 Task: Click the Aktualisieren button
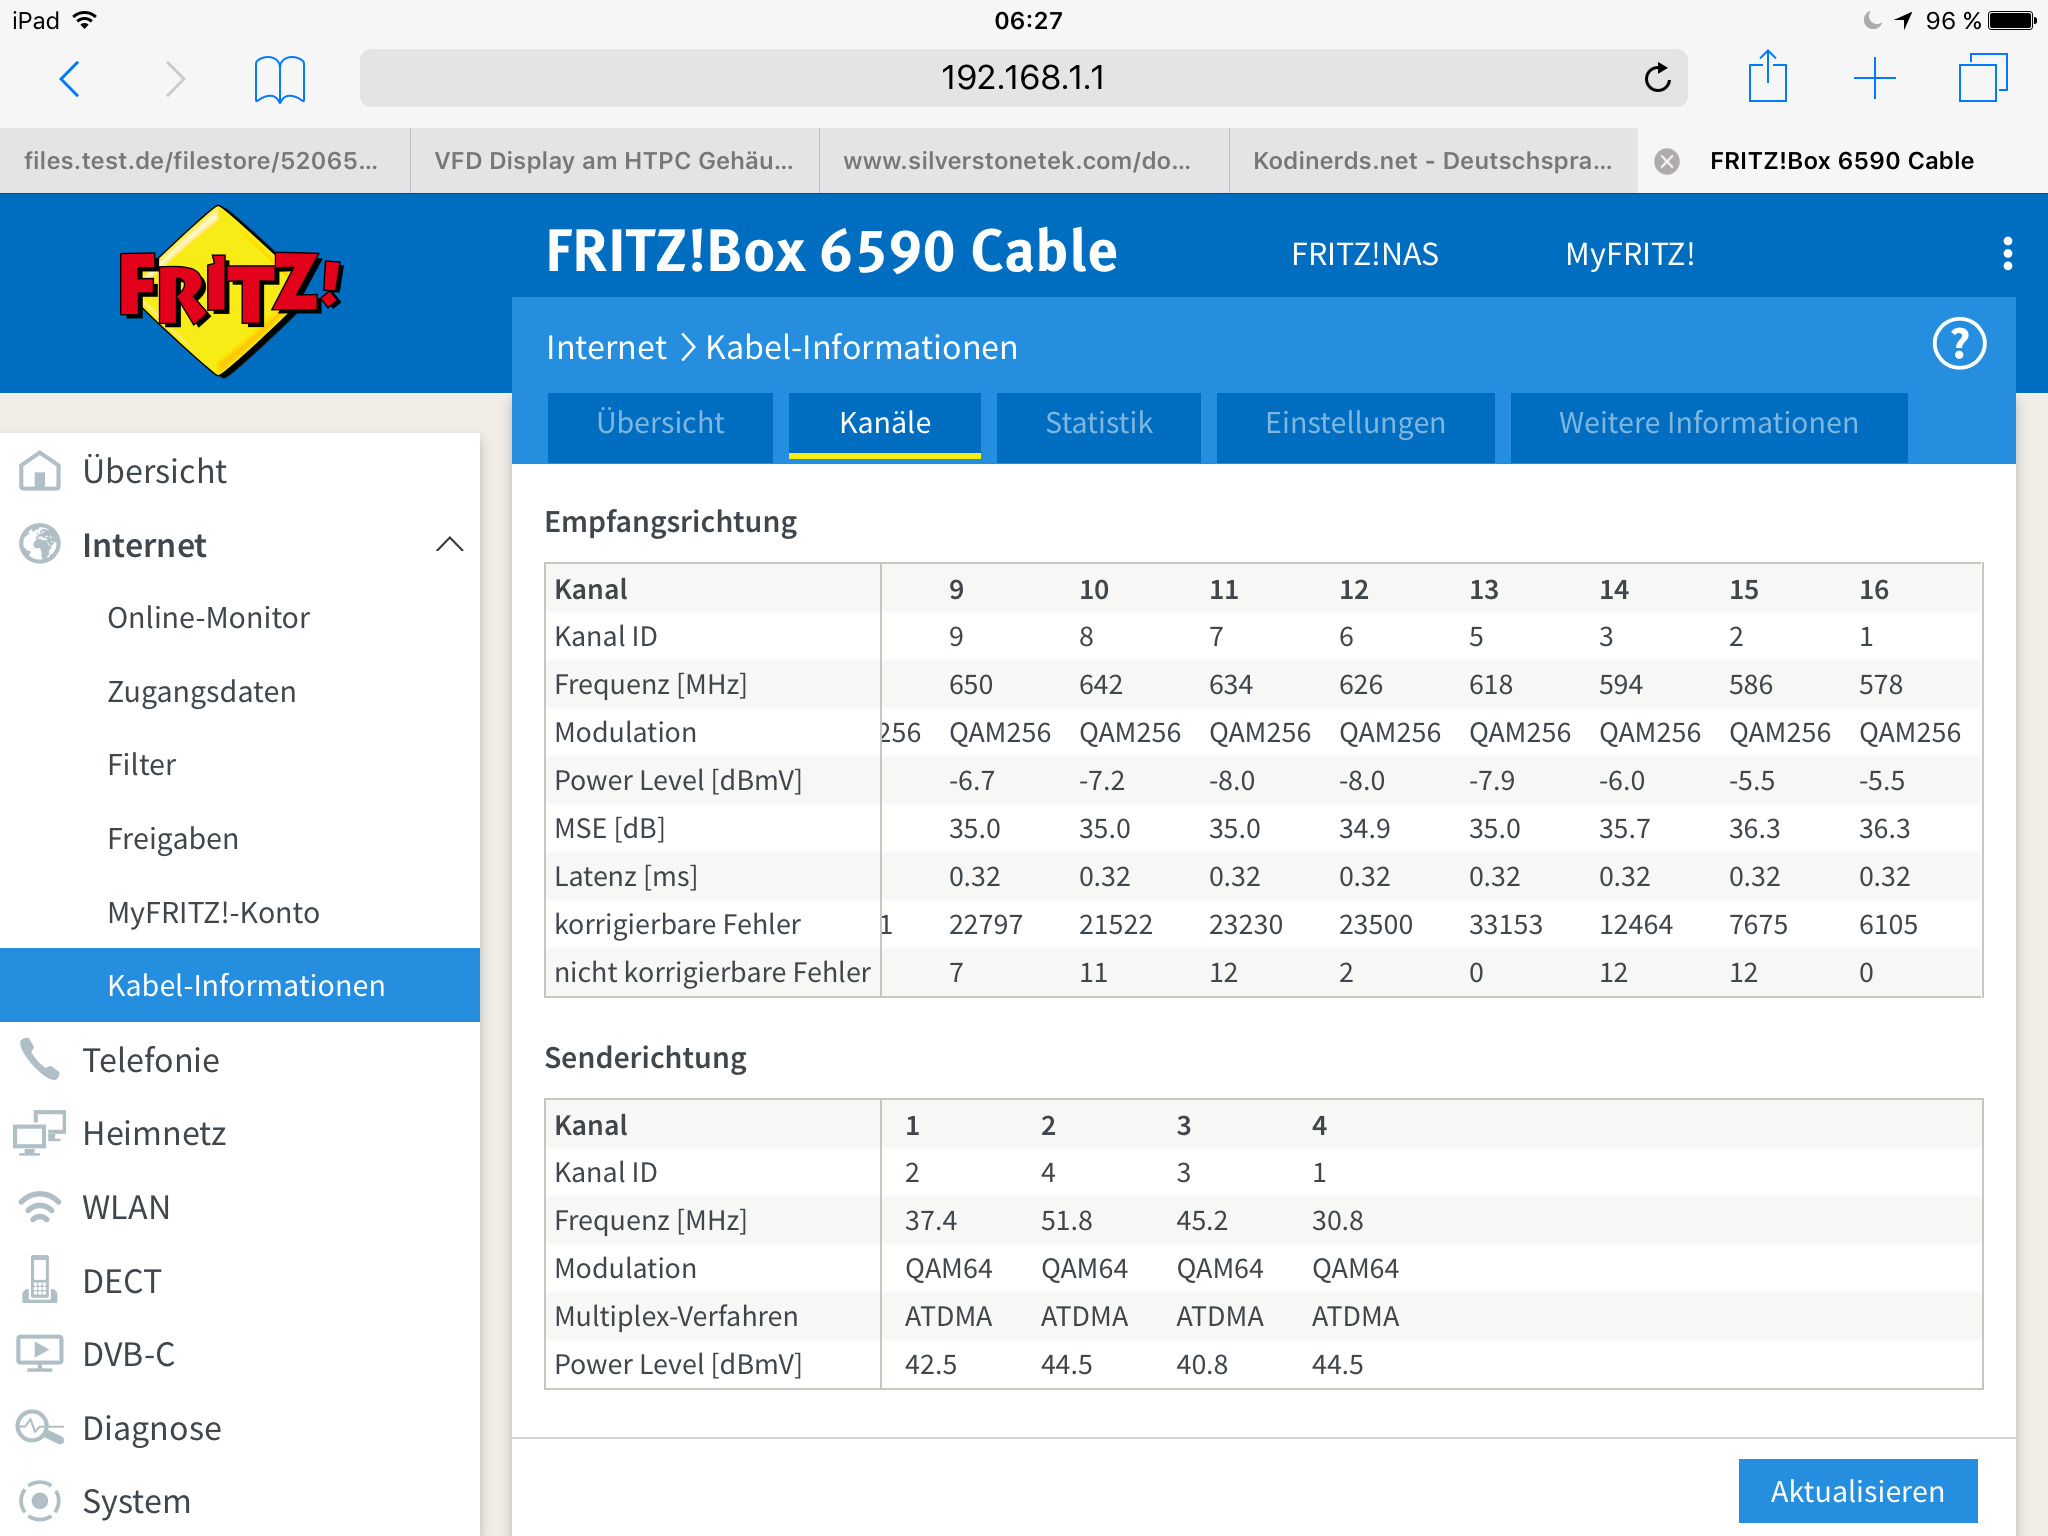pyautogui.click(x=1858, y=1491)
